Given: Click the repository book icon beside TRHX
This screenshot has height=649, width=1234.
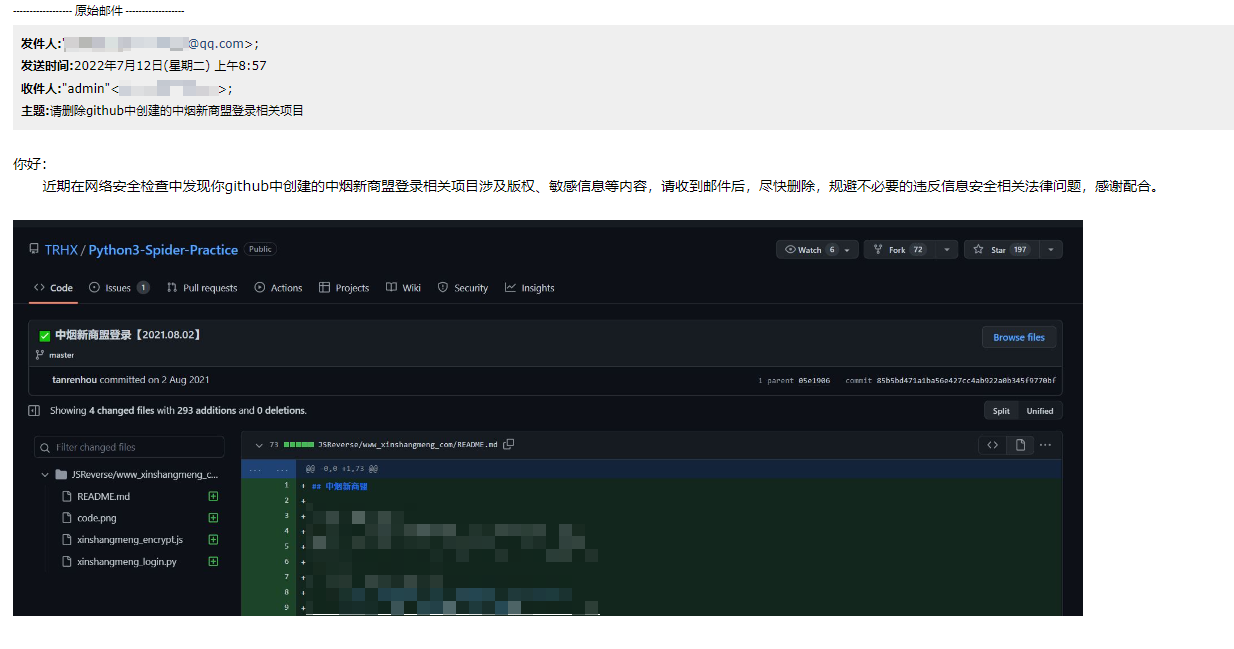Looking at the screenshot, I should click(x=34, y=249).
